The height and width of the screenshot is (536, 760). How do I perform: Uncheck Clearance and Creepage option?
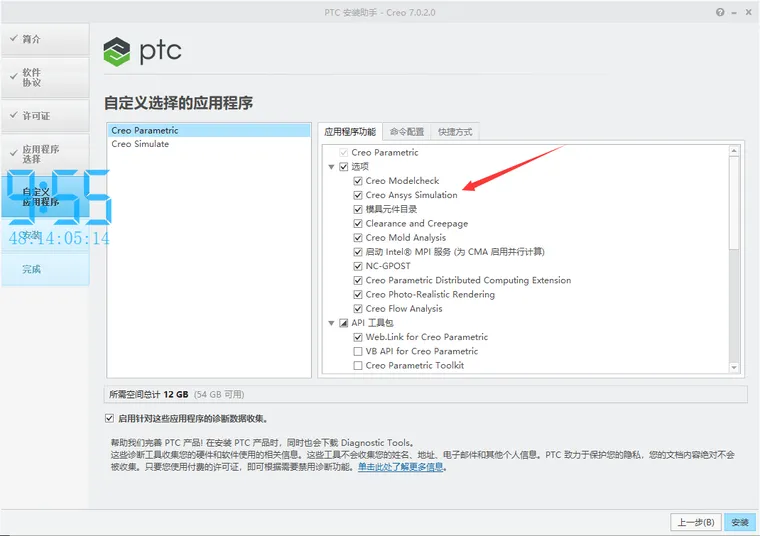pyautogui.click(x=358, y=223)
